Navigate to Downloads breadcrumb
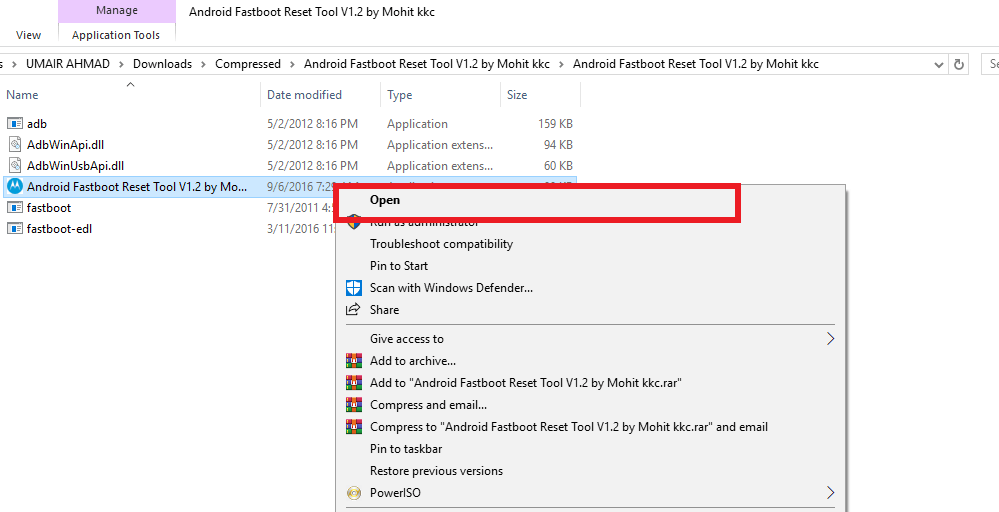This screenshot has width=999, height=512. [x=162, y=64]
